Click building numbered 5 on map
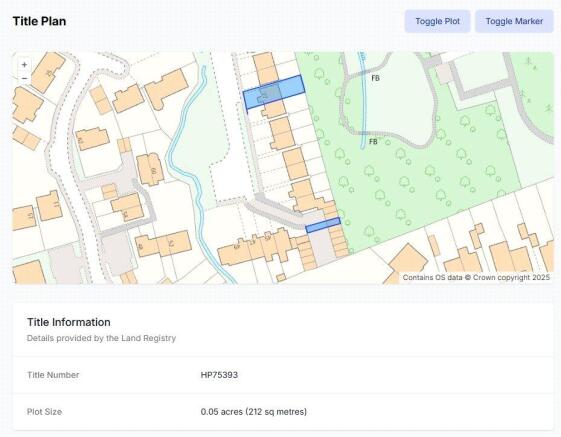Viewport: 561px width, 437px height. tap(151, 170)
